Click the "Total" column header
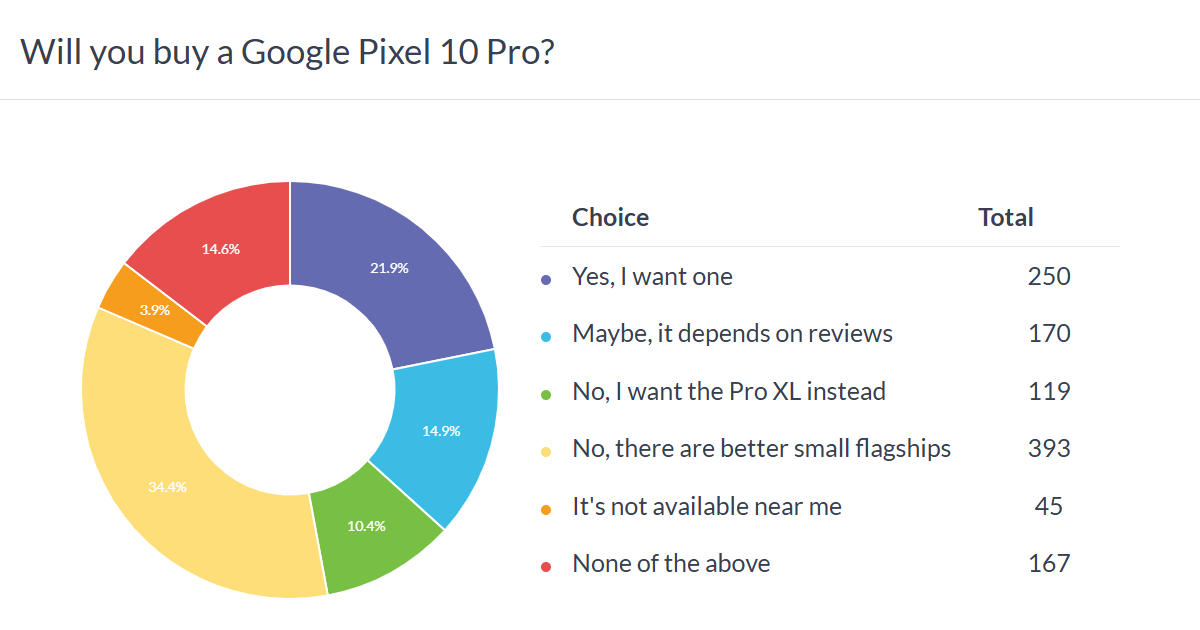The width and height of the screenshot is (1200, 630). point(1006,217)
